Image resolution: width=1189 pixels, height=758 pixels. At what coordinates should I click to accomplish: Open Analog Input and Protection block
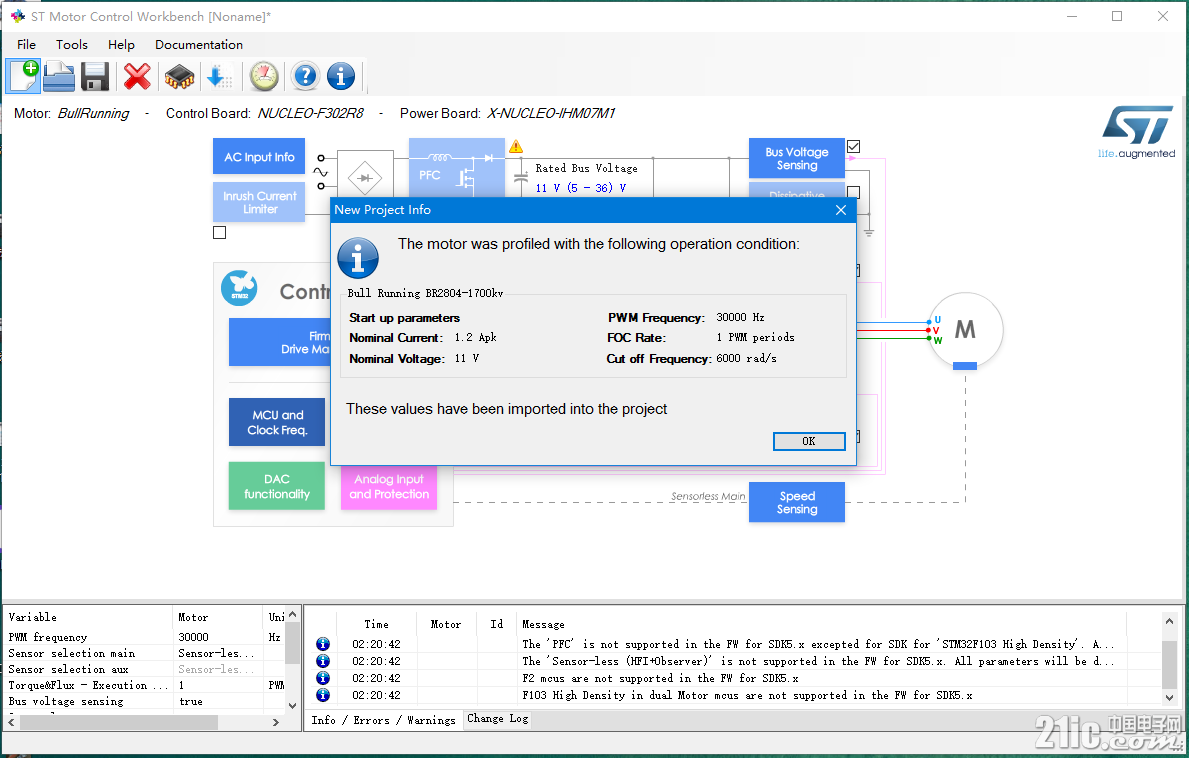[x=389, y=487]
